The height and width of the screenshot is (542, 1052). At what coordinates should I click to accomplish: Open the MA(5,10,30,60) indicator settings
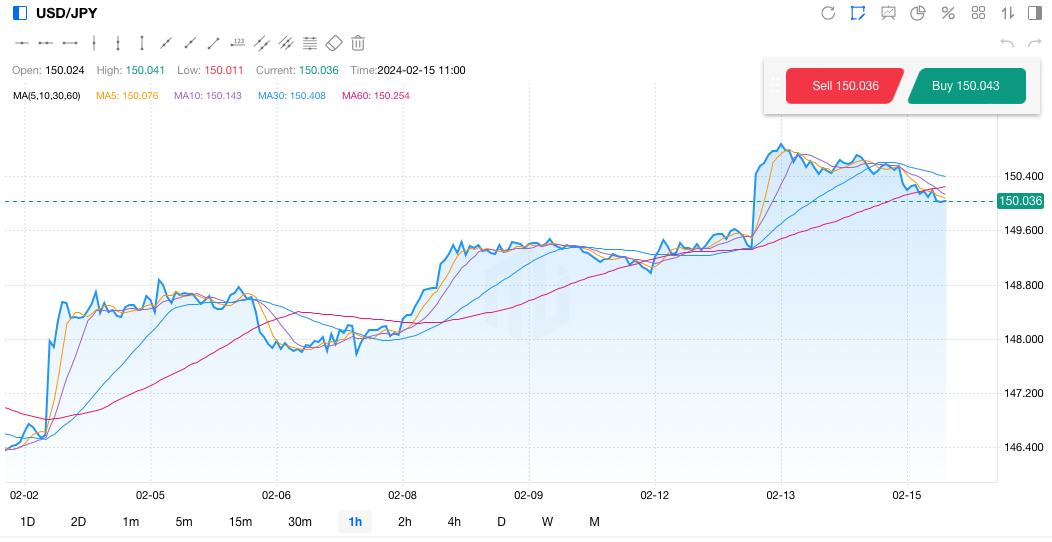click(46, 96)
